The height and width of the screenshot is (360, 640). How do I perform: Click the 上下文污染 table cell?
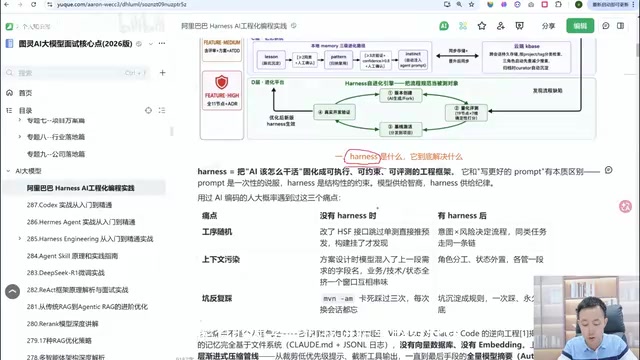pos(221,260)
